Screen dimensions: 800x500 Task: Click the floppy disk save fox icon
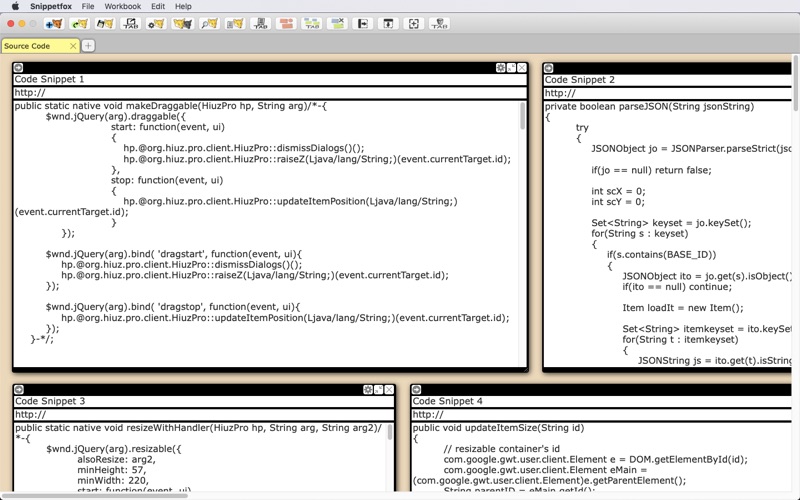[x=105, y=23]
